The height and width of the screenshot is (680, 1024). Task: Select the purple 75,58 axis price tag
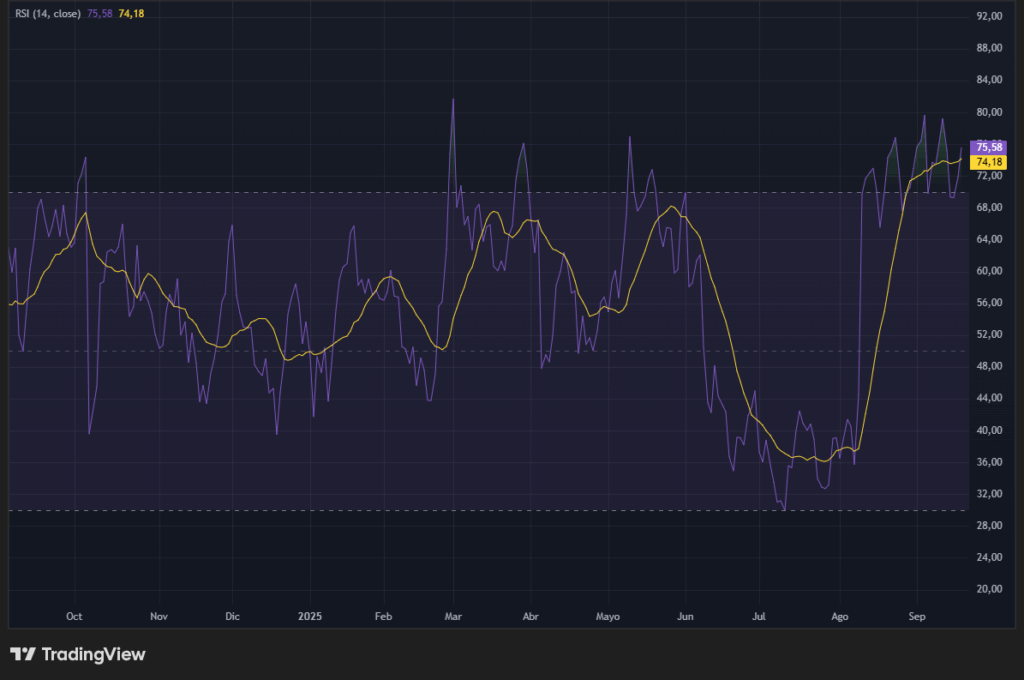coord(989,147)
